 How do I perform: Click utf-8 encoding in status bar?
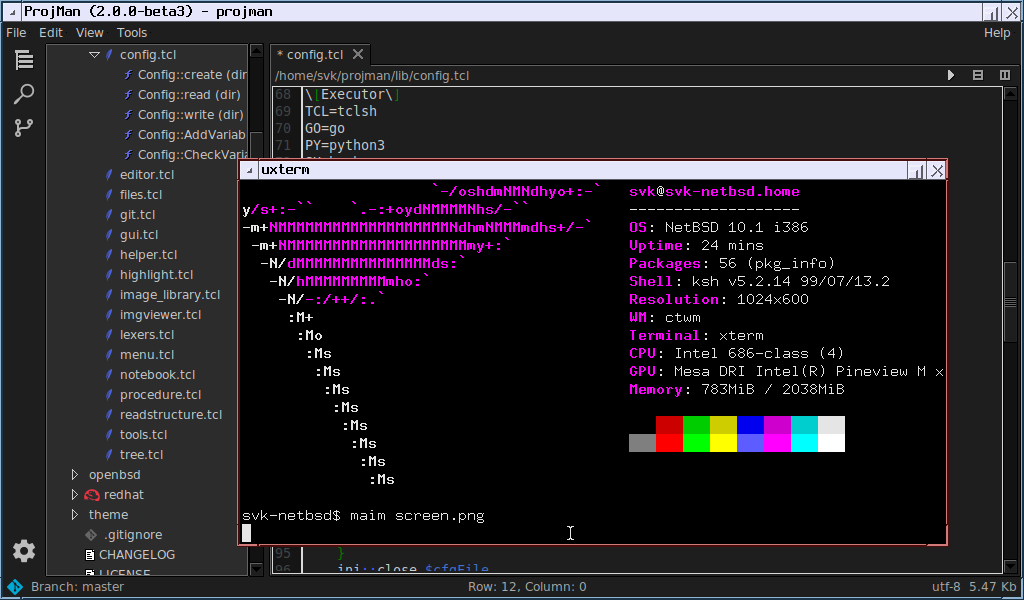(946, 587)
